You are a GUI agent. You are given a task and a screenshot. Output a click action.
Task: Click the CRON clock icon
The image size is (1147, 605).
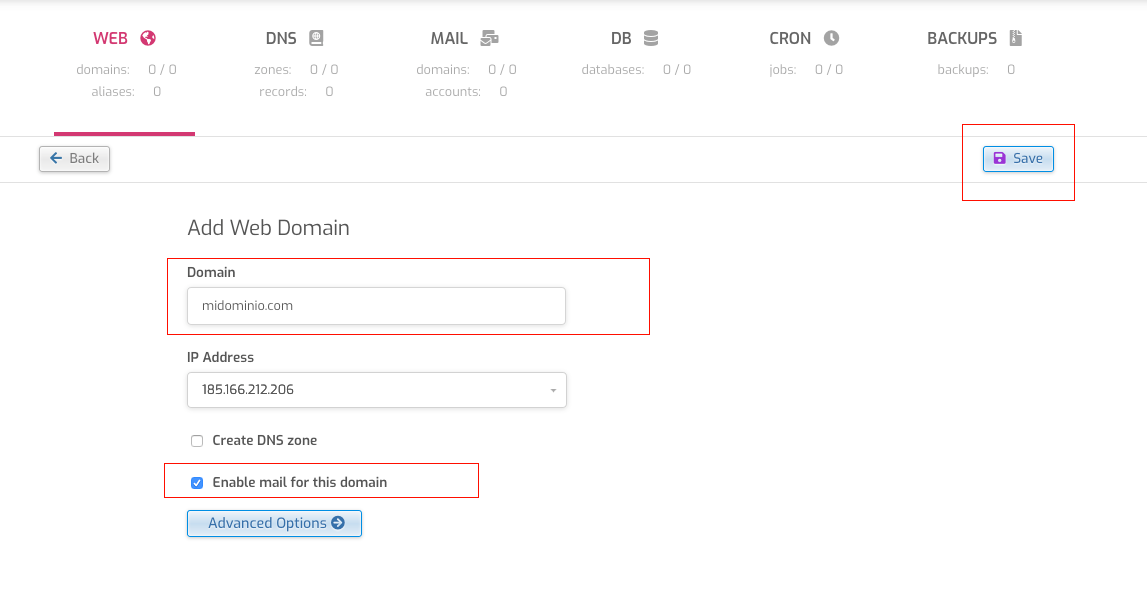click(x=831, y=38)
